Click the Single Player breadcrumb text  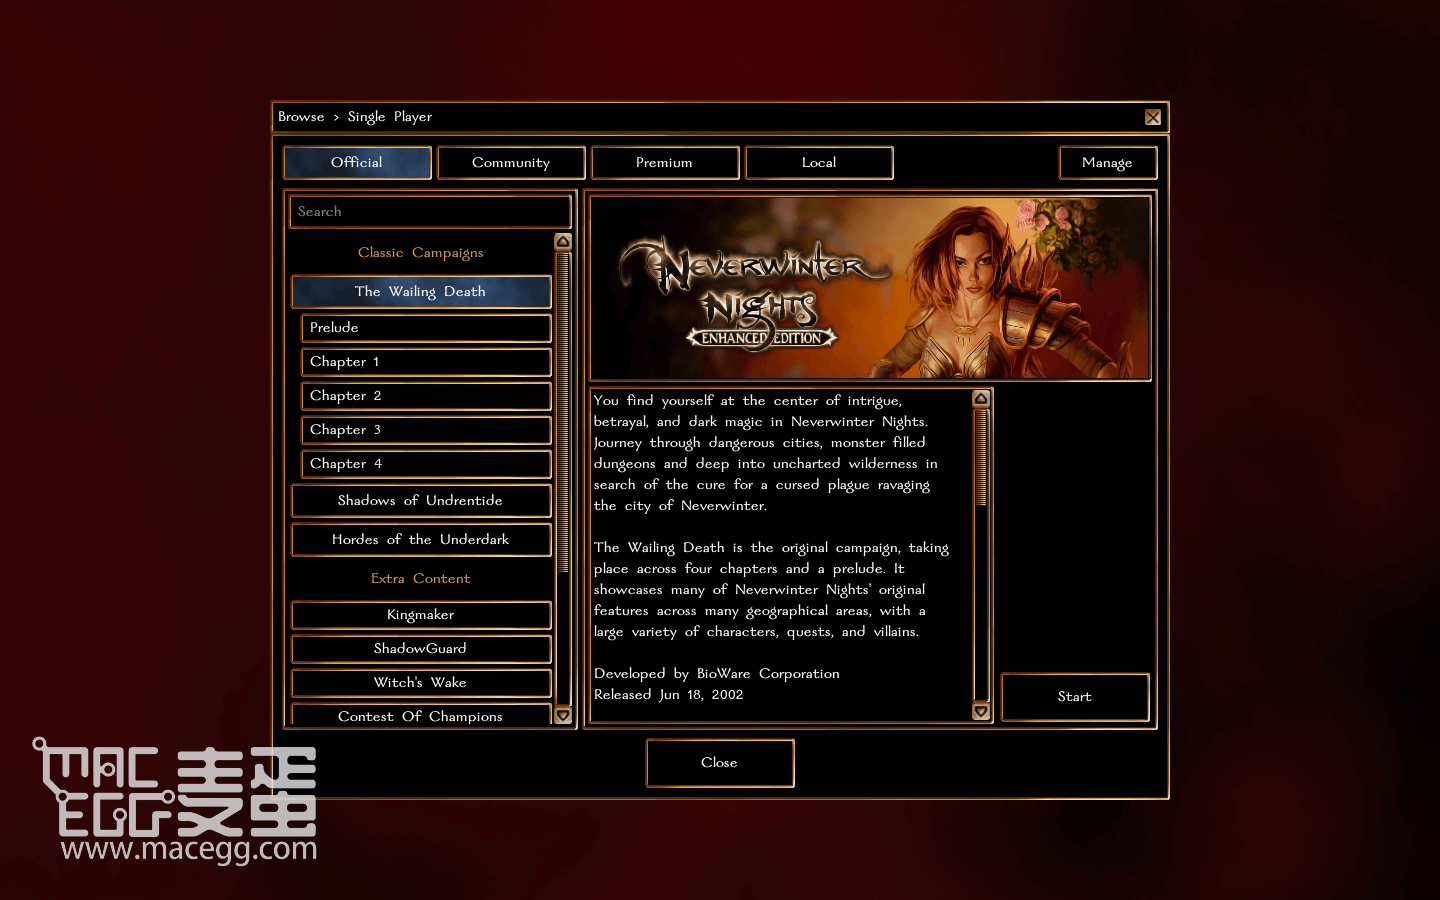click(x=390, y=117)
